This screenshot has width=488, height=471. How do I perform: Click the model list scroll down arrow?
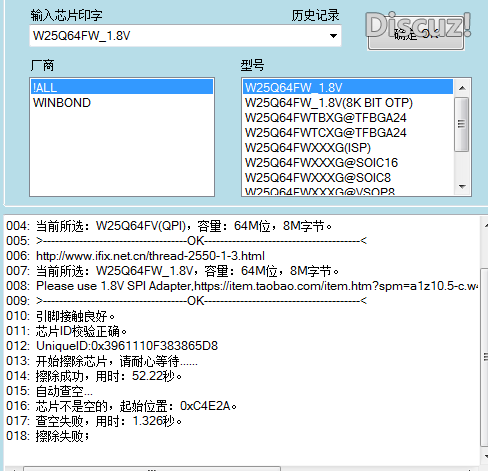462,187
